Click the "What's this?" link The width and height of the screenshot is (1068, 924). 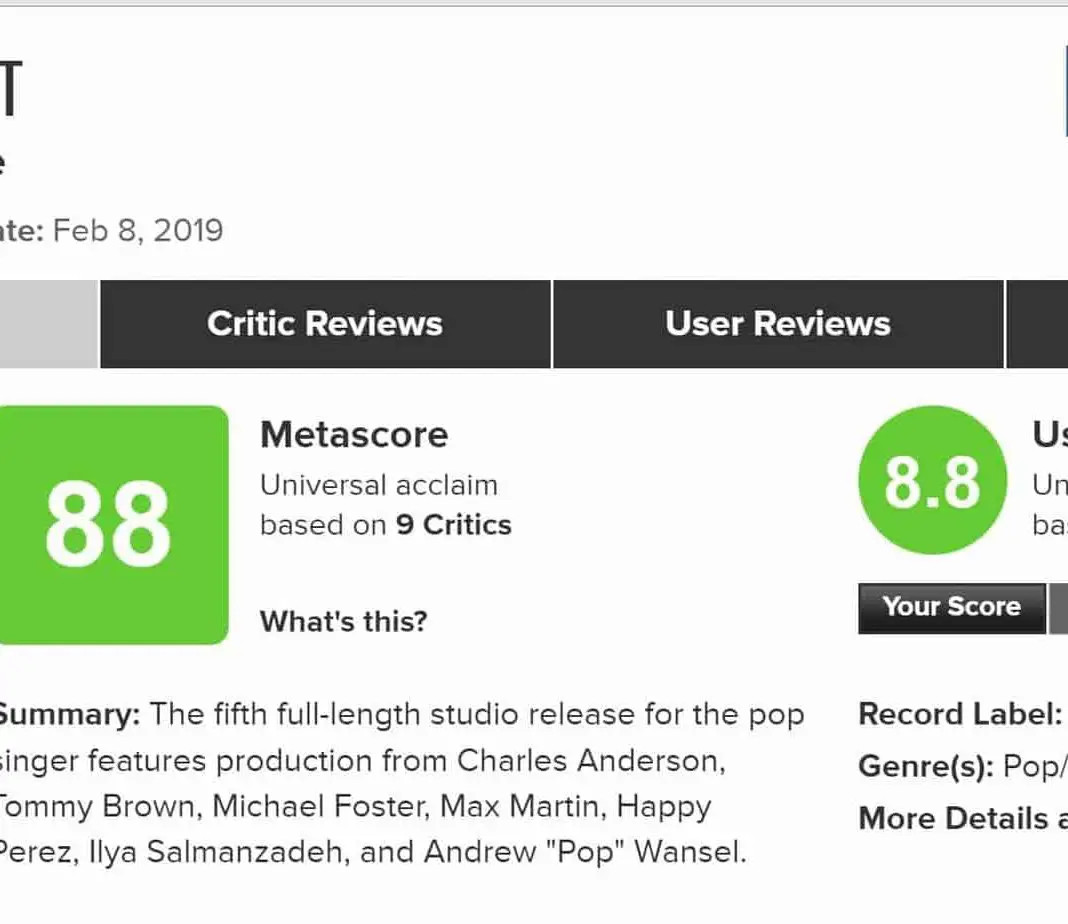click(x=343, y=621)
